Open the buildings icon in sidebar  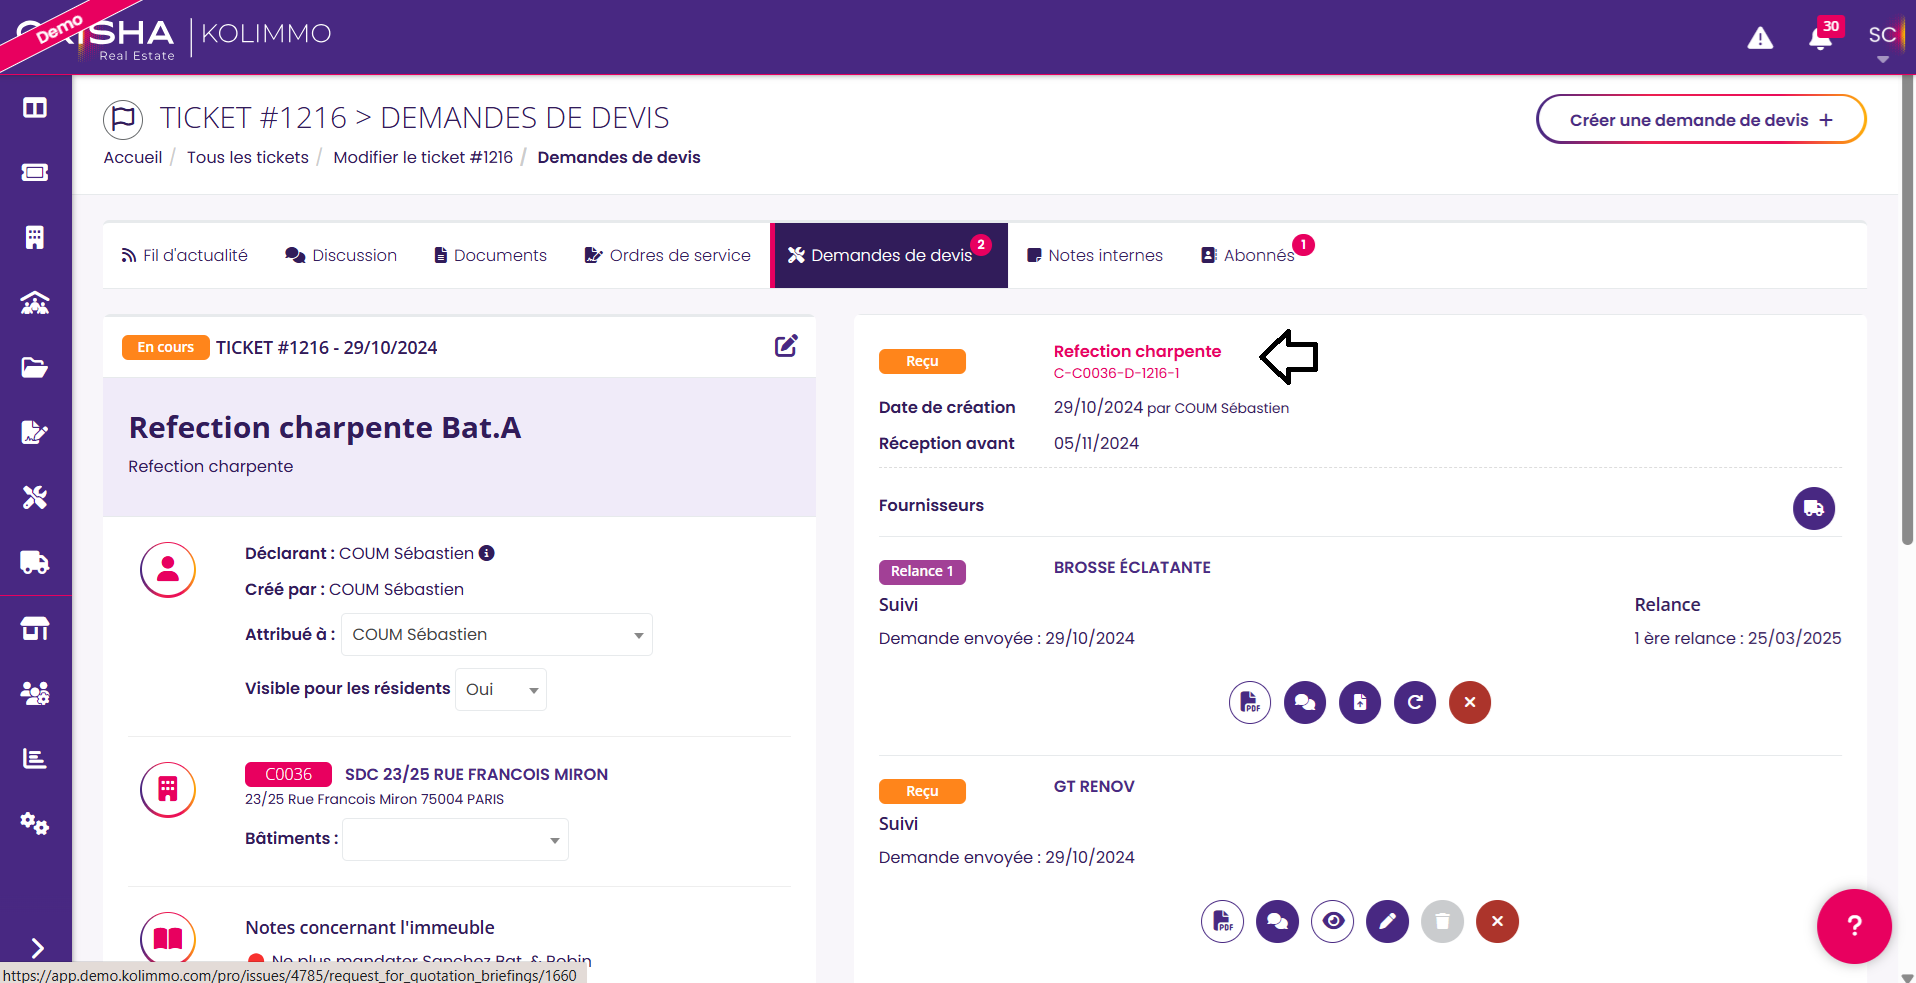click(x=35, y=238)
